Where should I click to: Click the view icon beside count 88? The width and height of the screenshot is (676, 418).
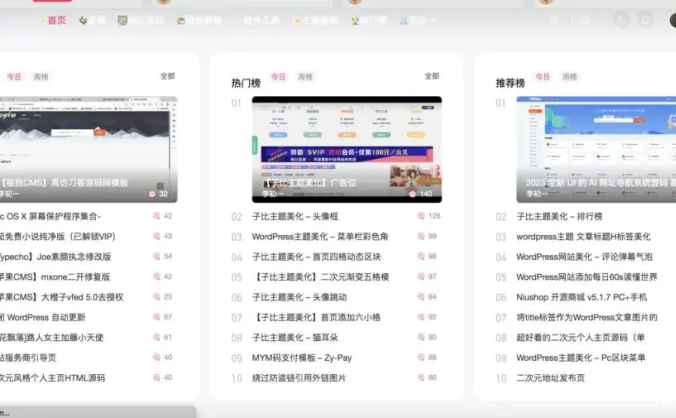click(421, 357)
